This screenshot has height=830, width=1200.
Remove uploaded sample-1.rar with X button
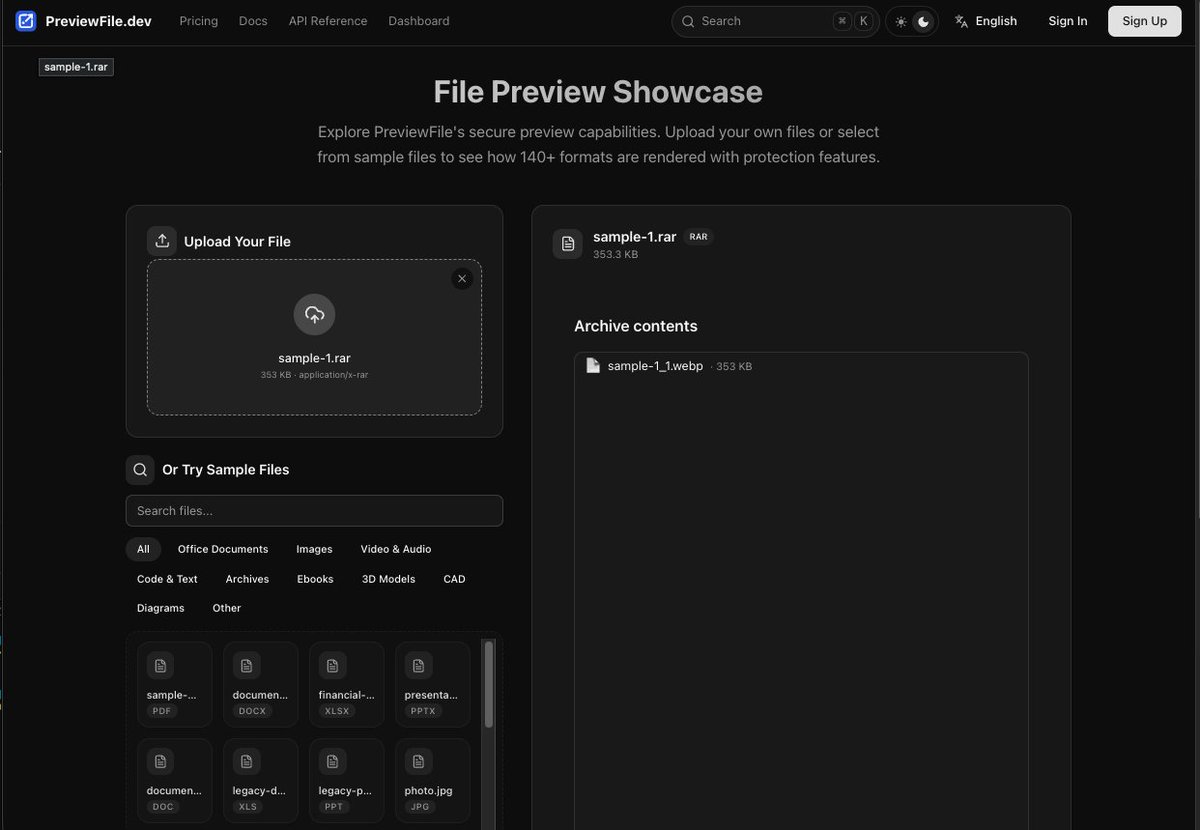[462, 279]
